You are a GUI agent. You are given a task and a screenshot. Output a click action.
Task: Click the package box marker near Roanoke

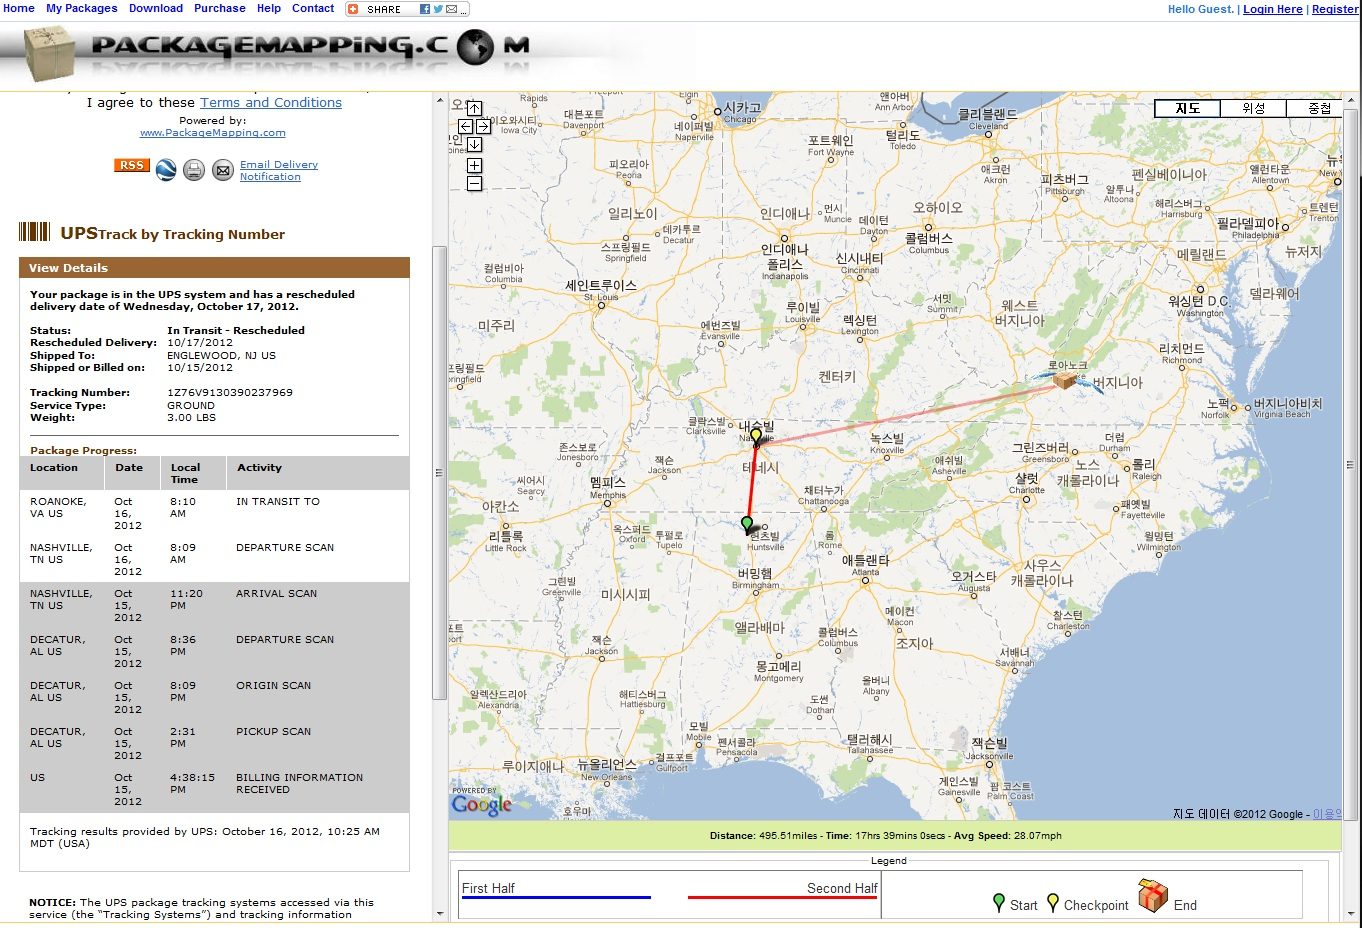pos(1065,380)
